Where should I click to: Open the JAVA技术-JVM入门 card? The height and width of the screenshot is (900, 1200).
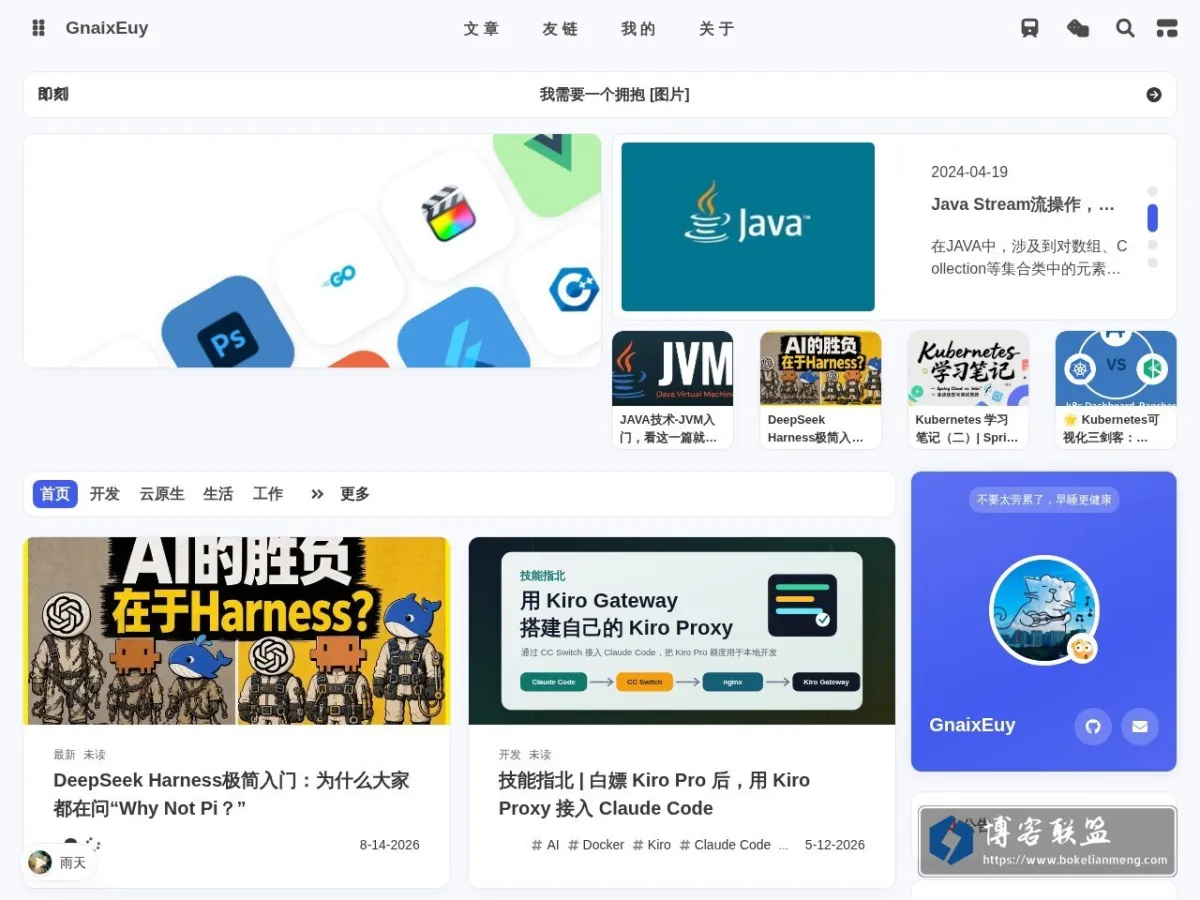coord(672,390)
